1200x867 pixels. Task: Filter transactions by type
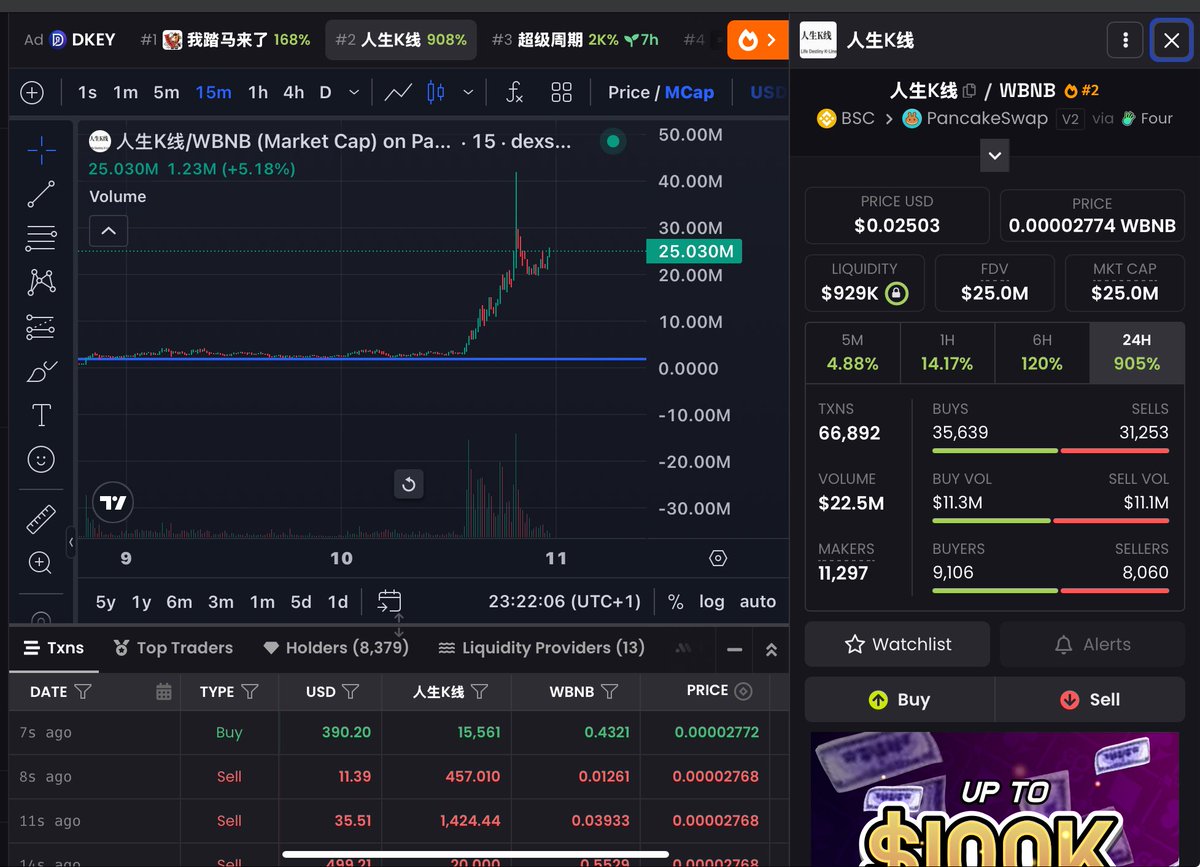point(250,691)
